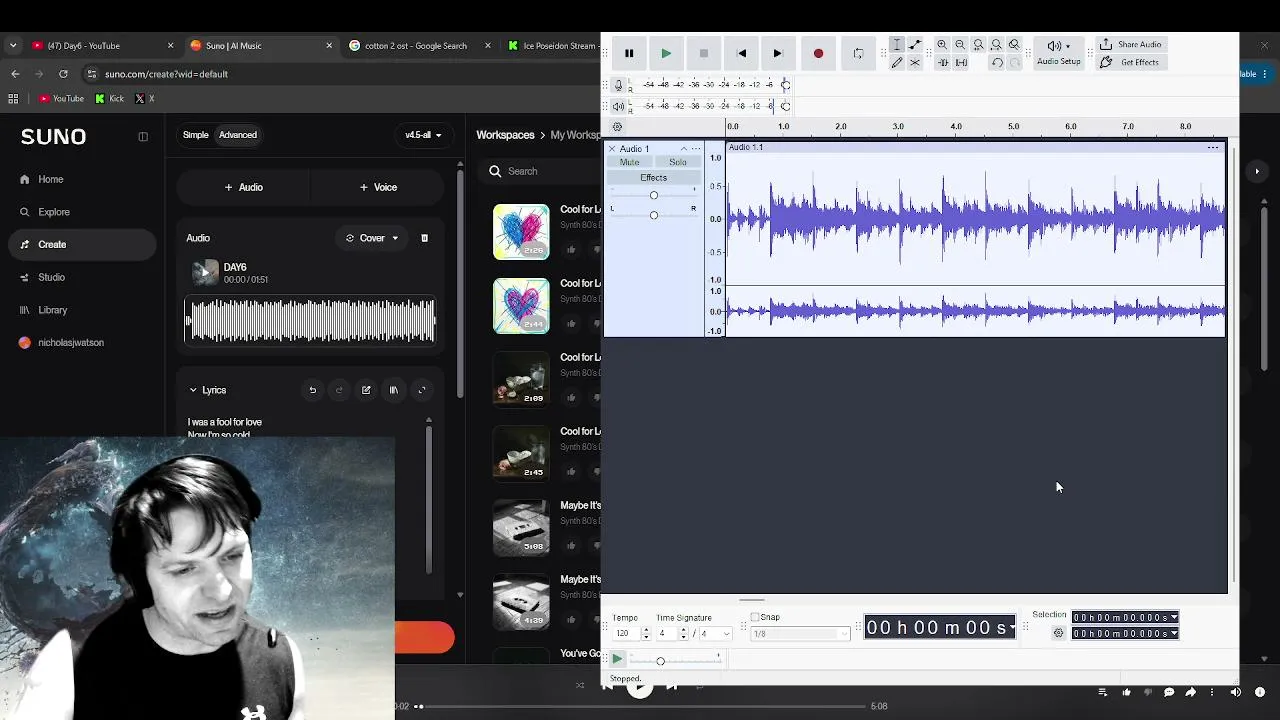This screenshot has height=720, width=1280.
Task: Click Audacity's Silence audio selection icon
Action: click(x=961, y=63)
